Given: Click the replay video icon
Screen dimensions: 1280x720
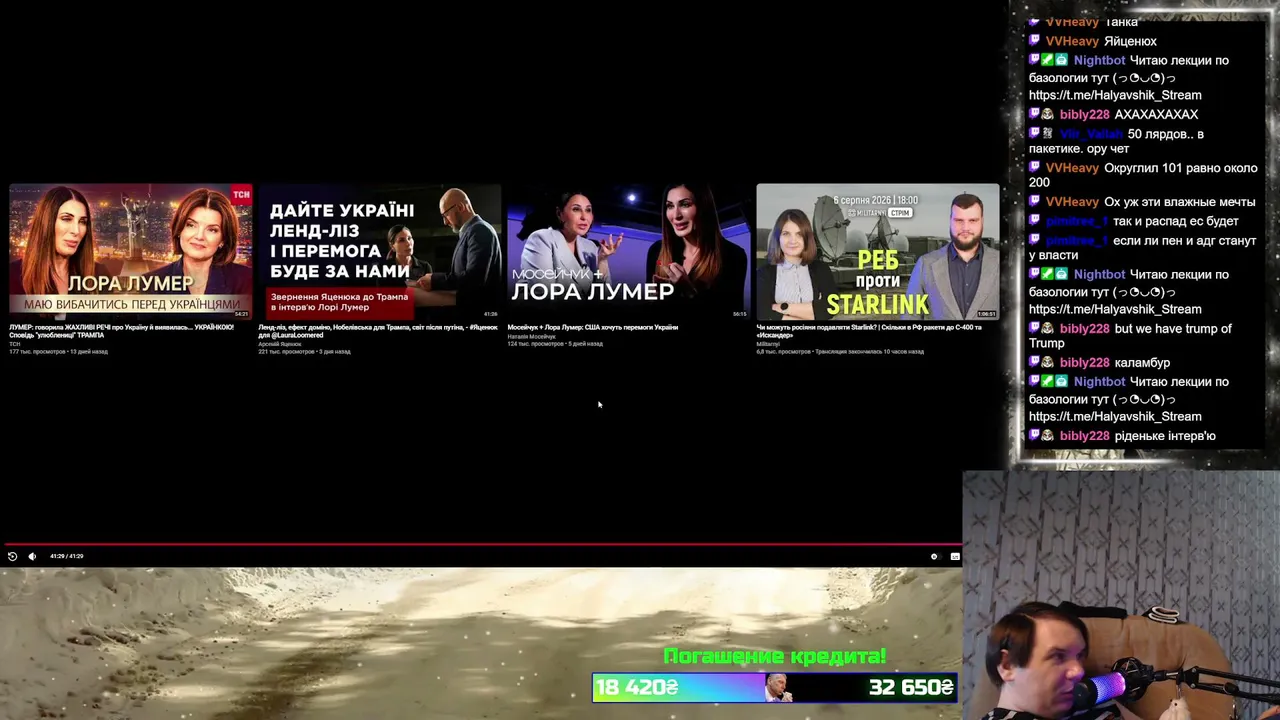Looking at the screenshot, I should point(12,556).
